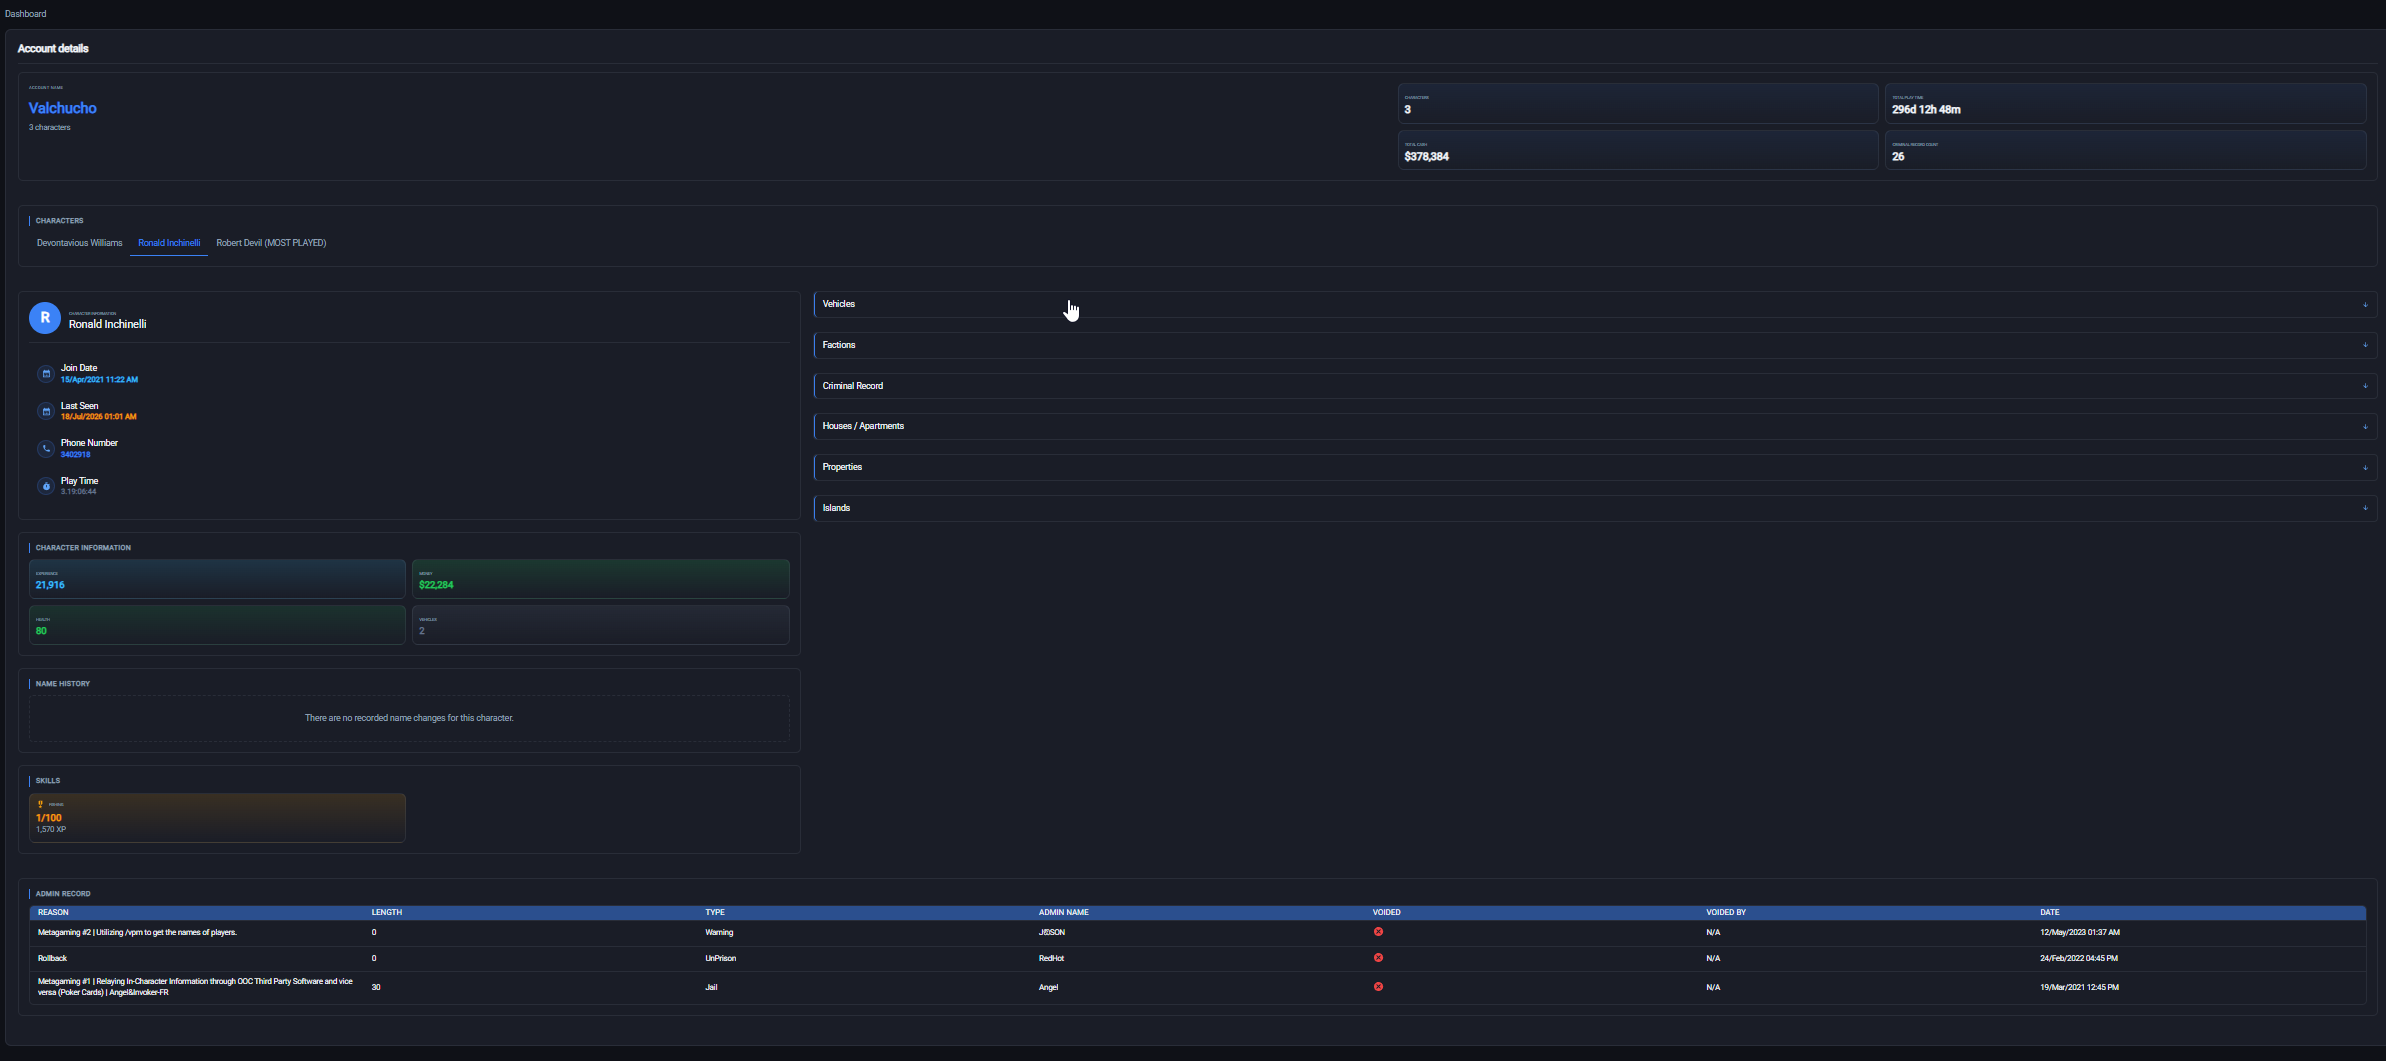Screen dimensions: 2386x1061
Task: Expand the Properties section
Action: coord(1595,467)
